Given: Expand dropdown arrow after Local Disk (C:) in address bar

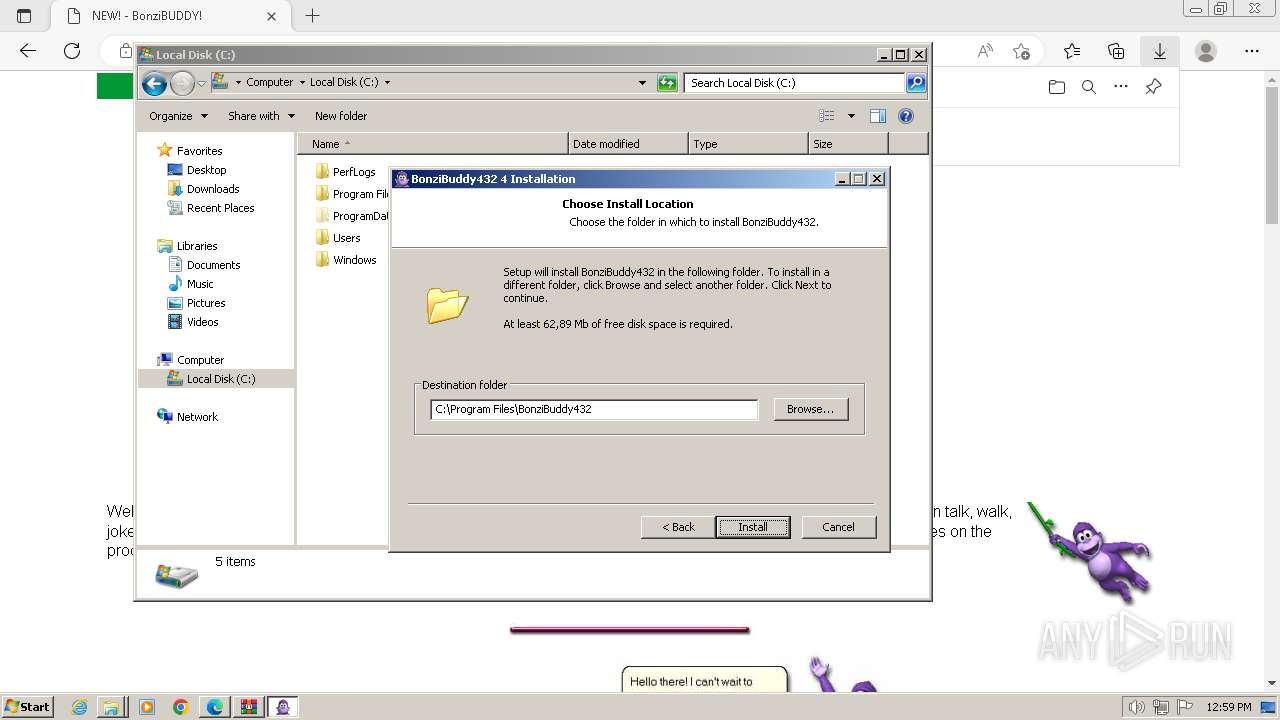Looking at the screenshot, I should pos(388,83).
